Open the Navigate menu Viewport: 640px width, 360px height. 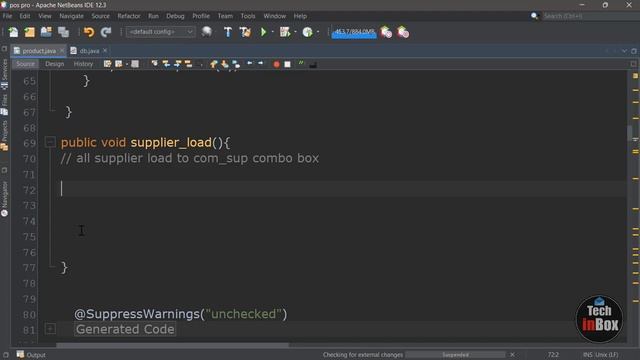click(71, 16)
